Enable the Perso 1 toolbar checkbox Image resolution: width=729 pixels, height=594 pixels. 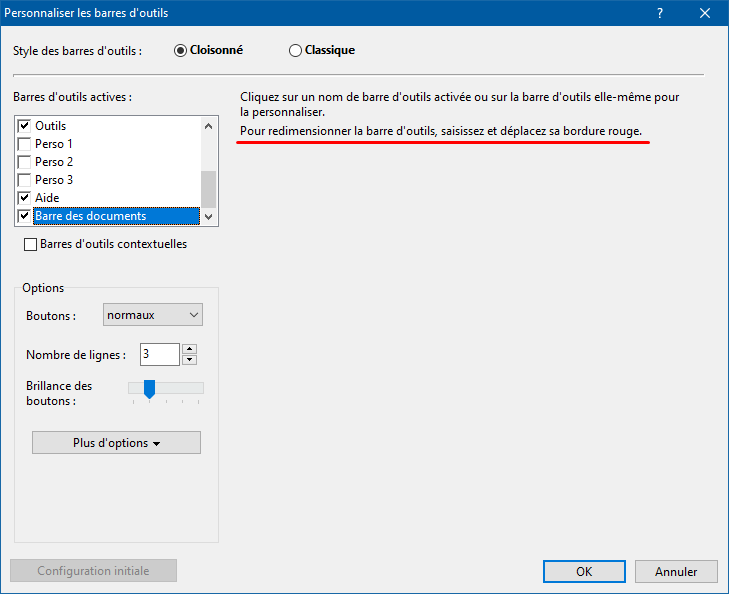pyautogui.click(x=25, y=144)
